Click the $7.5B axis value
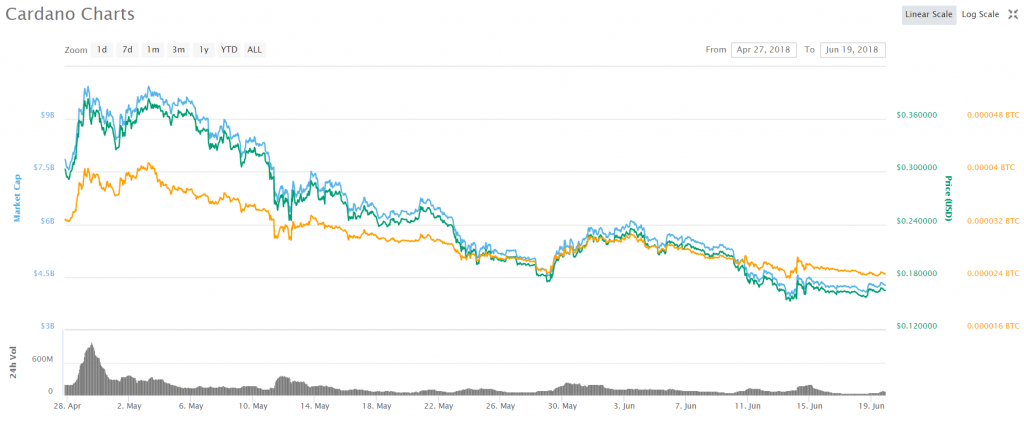Viewport: 1024px width, 423px height. click(x=44, y=168)
